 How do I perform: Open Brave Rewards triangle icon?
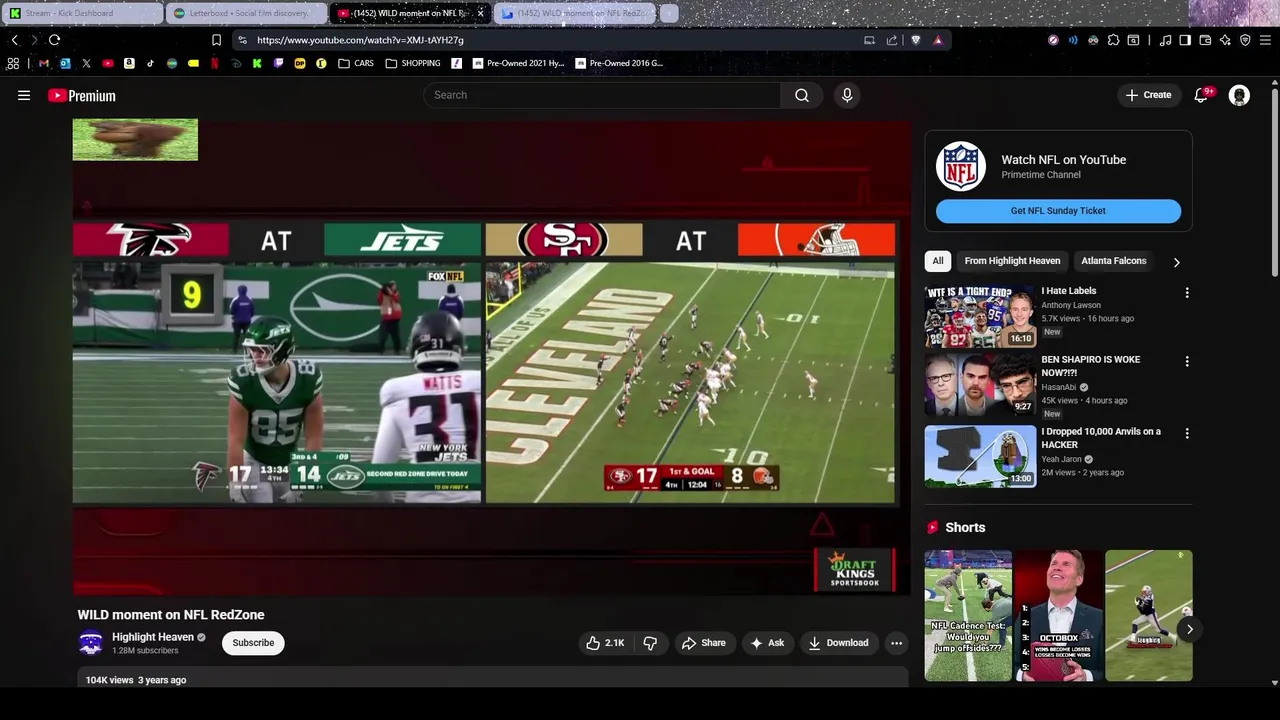[x=938, y=40]
